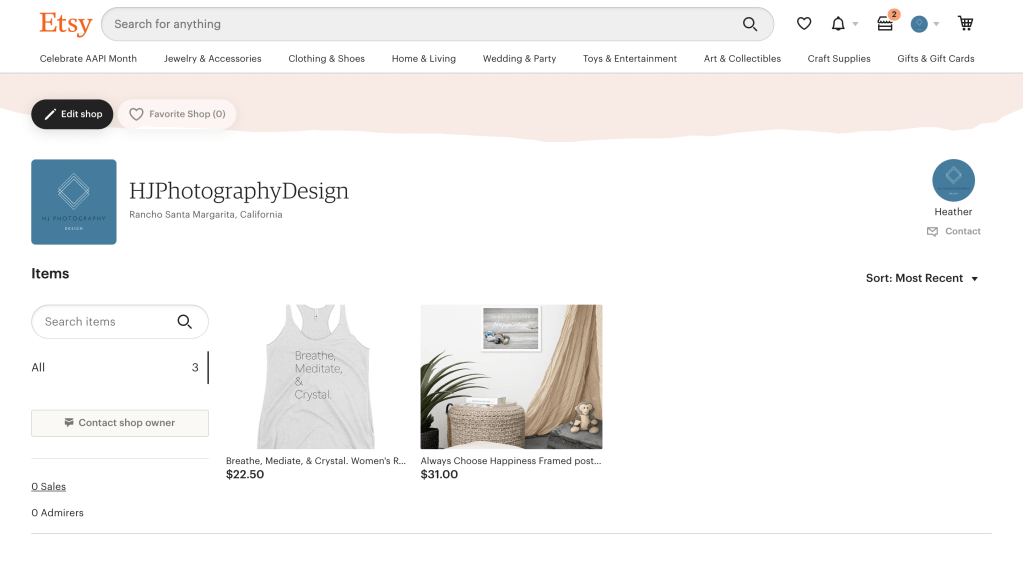This screenshot has height=561, width=1023.
Task: Click the Edit shop button
Action: coord(72,114)
